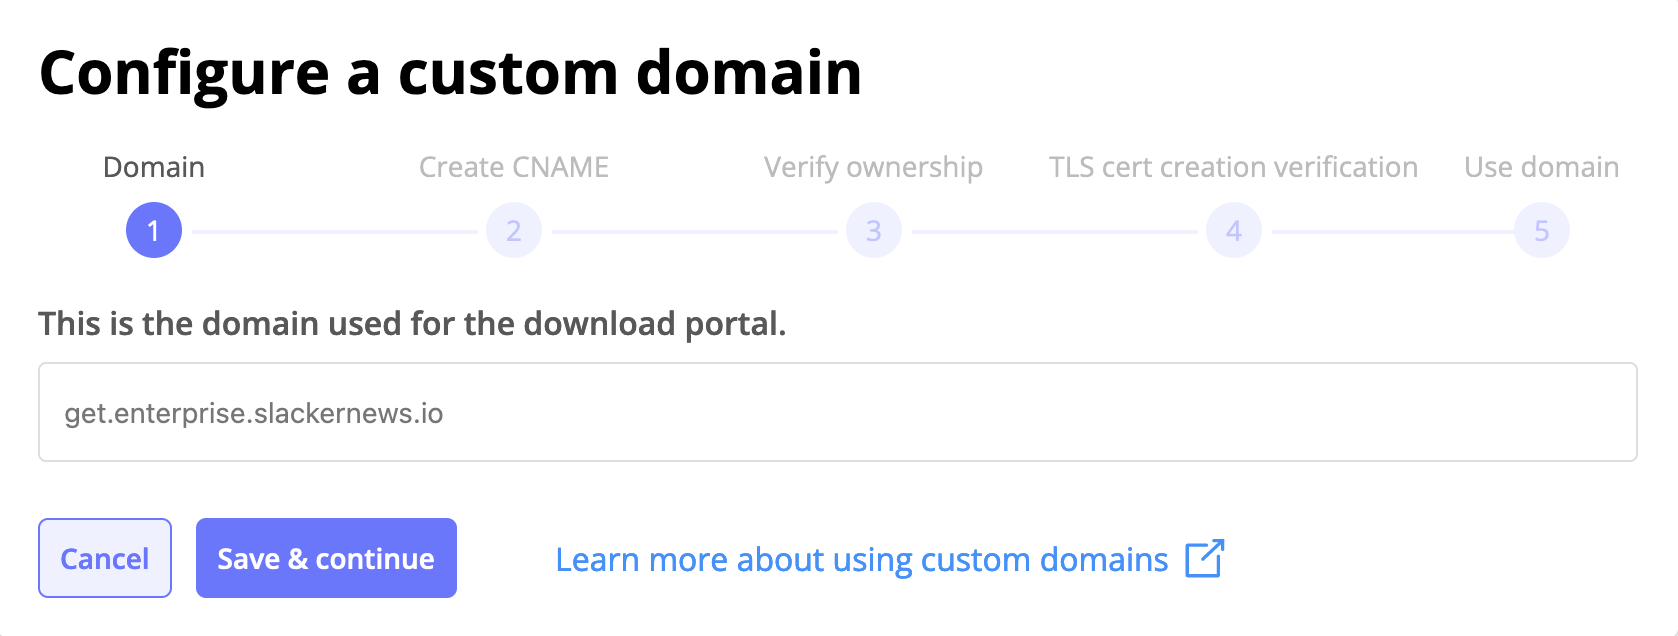
Task: Select step 1 circle labeled Domain
Action: tap(154, 229)
